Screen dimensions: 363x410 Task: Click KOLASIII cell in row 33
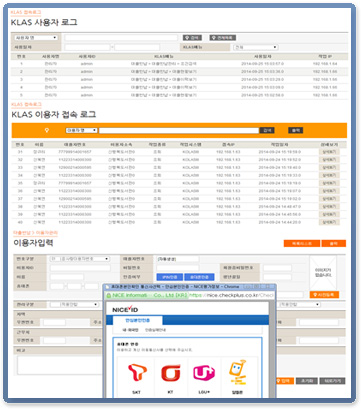(x=190, y=168)
